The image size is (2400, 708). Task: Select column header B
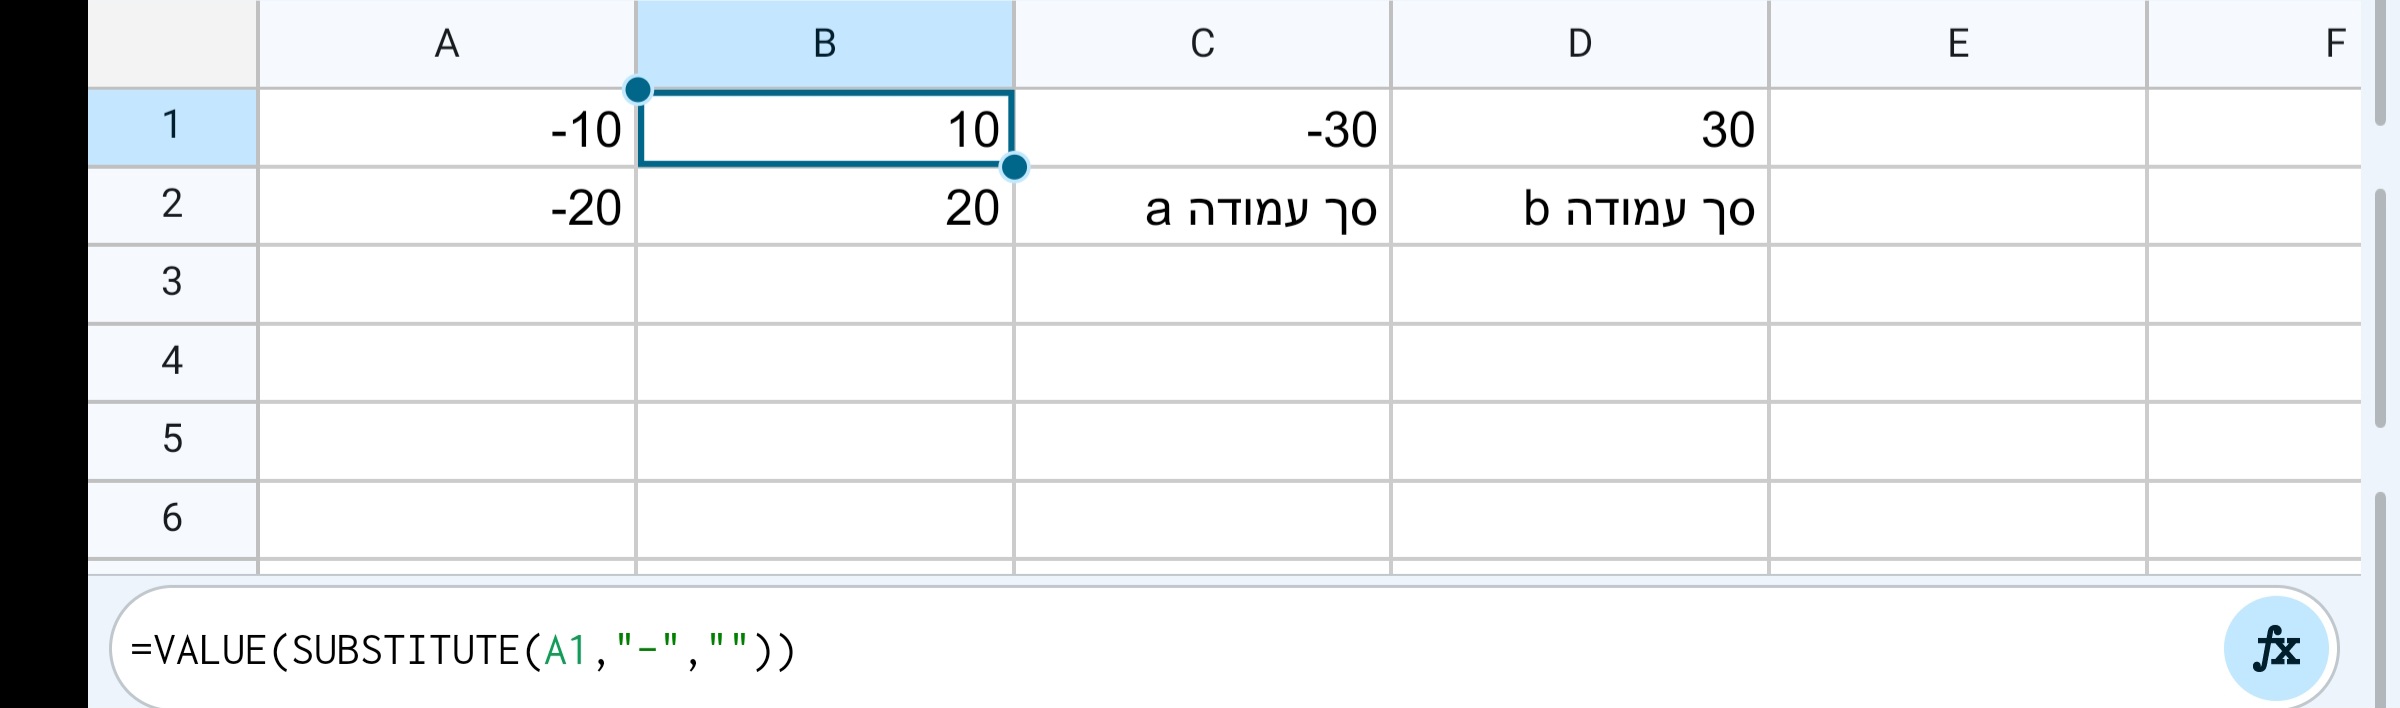[824, 42]
